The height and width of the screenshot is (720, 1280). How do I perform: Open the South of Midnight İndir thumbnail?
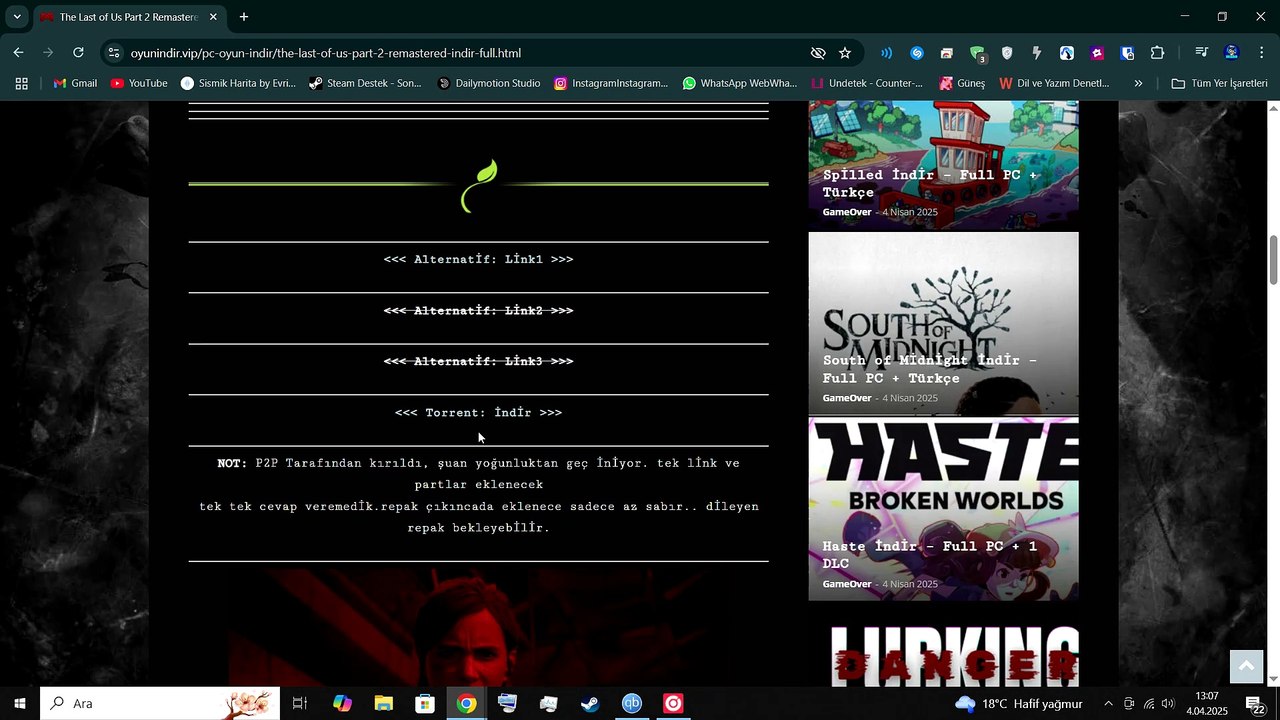(943, 323)
